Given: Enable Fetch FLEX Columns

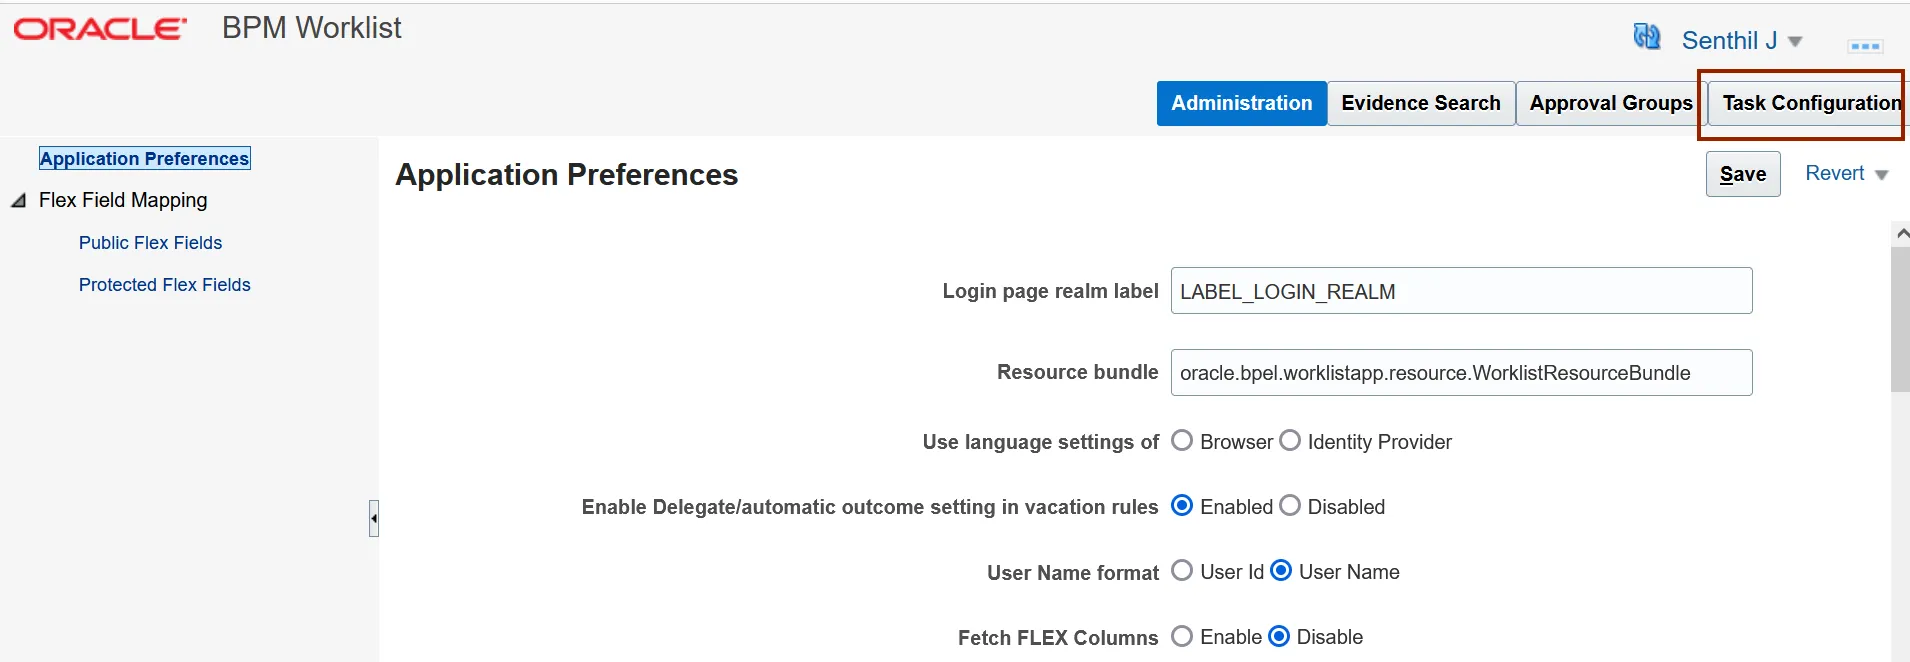Looking at the screenshot, I should [x=1182, y=637].
